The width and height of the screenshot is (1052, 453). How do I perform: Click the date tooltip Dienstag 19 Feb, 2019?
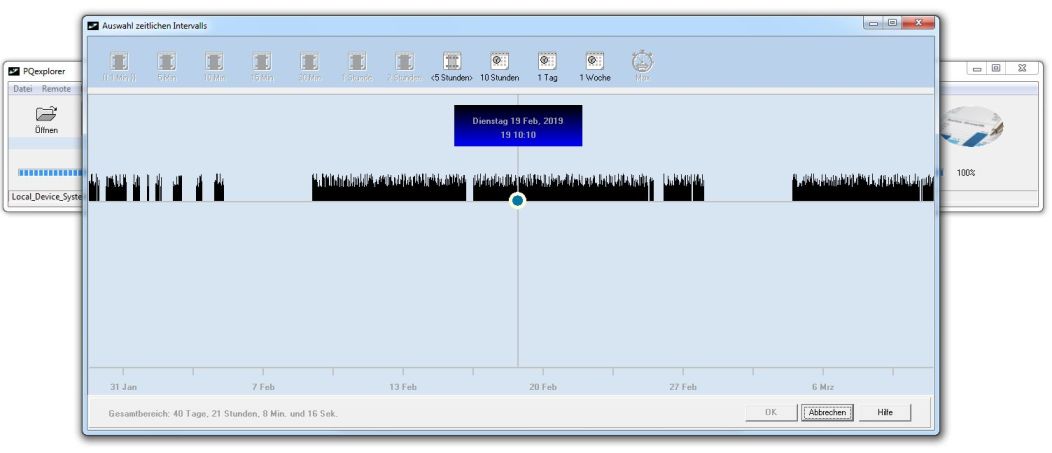coord(517,126)
